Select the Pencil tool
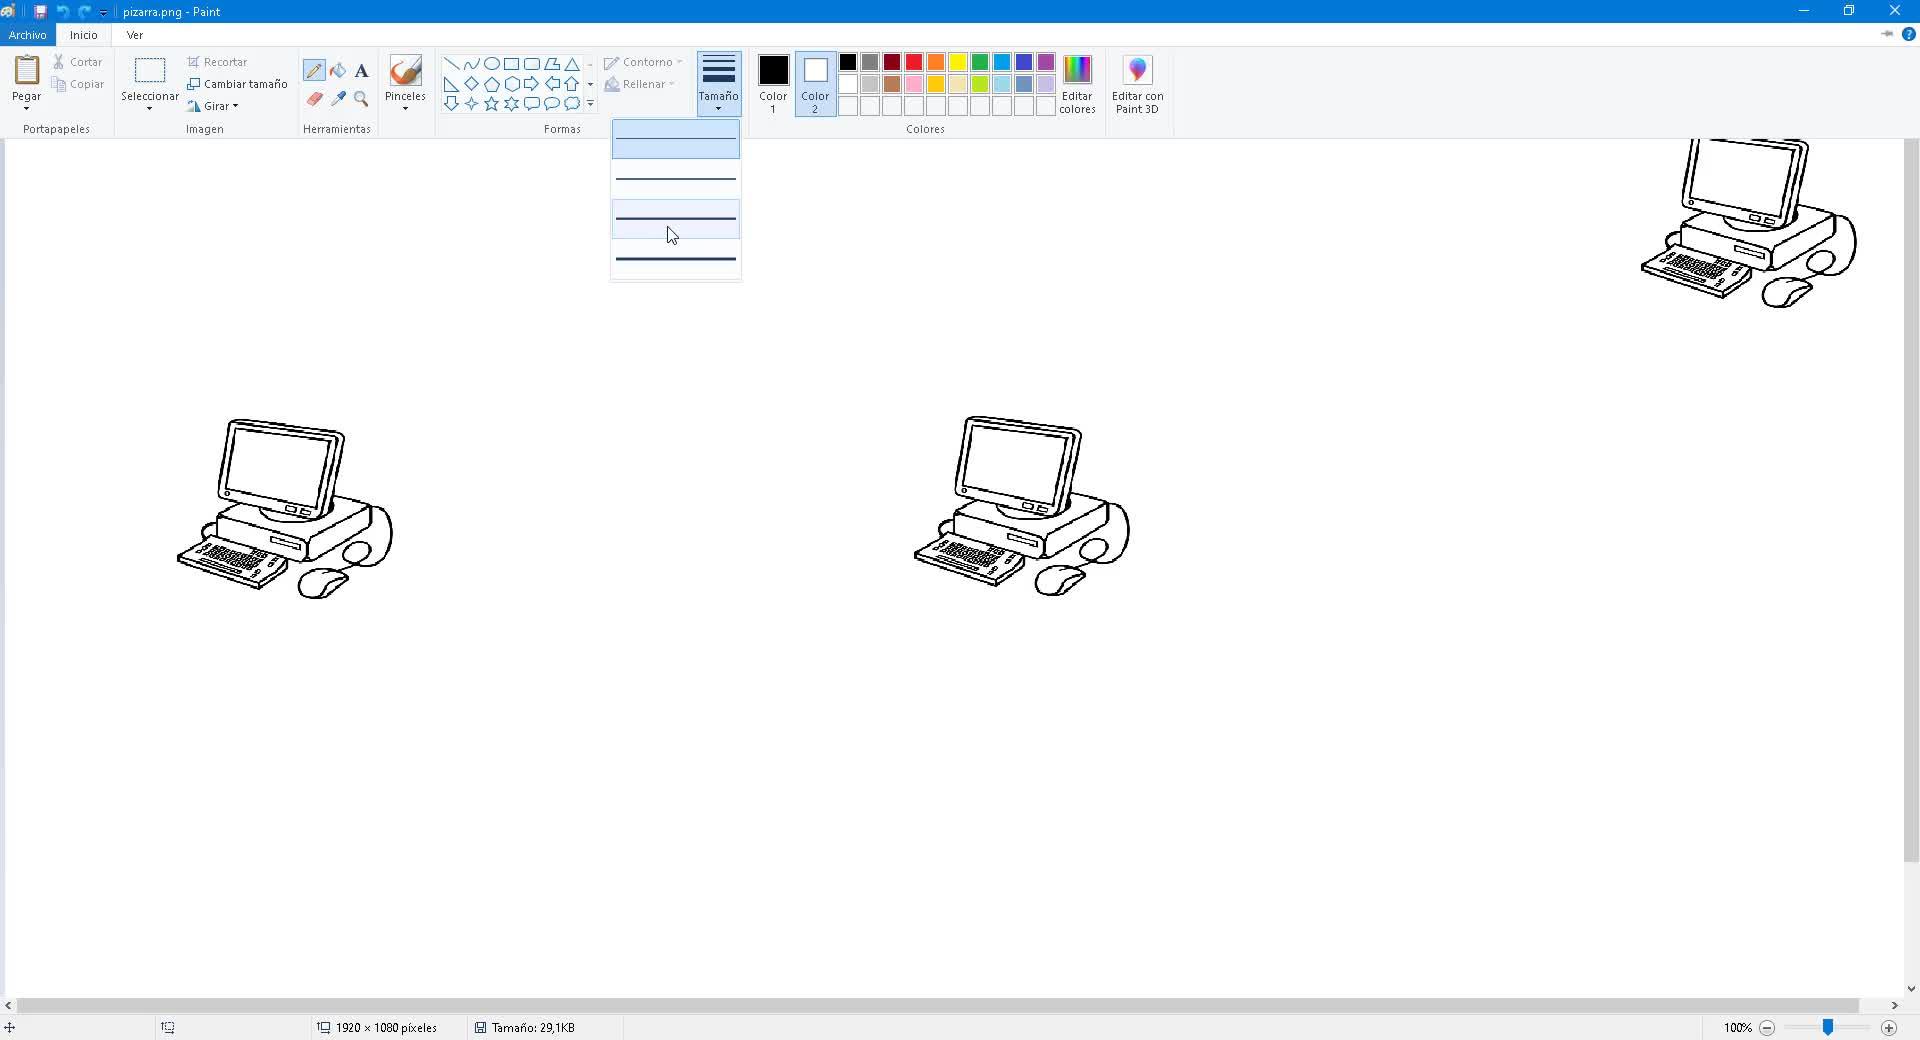 (314, 71)
